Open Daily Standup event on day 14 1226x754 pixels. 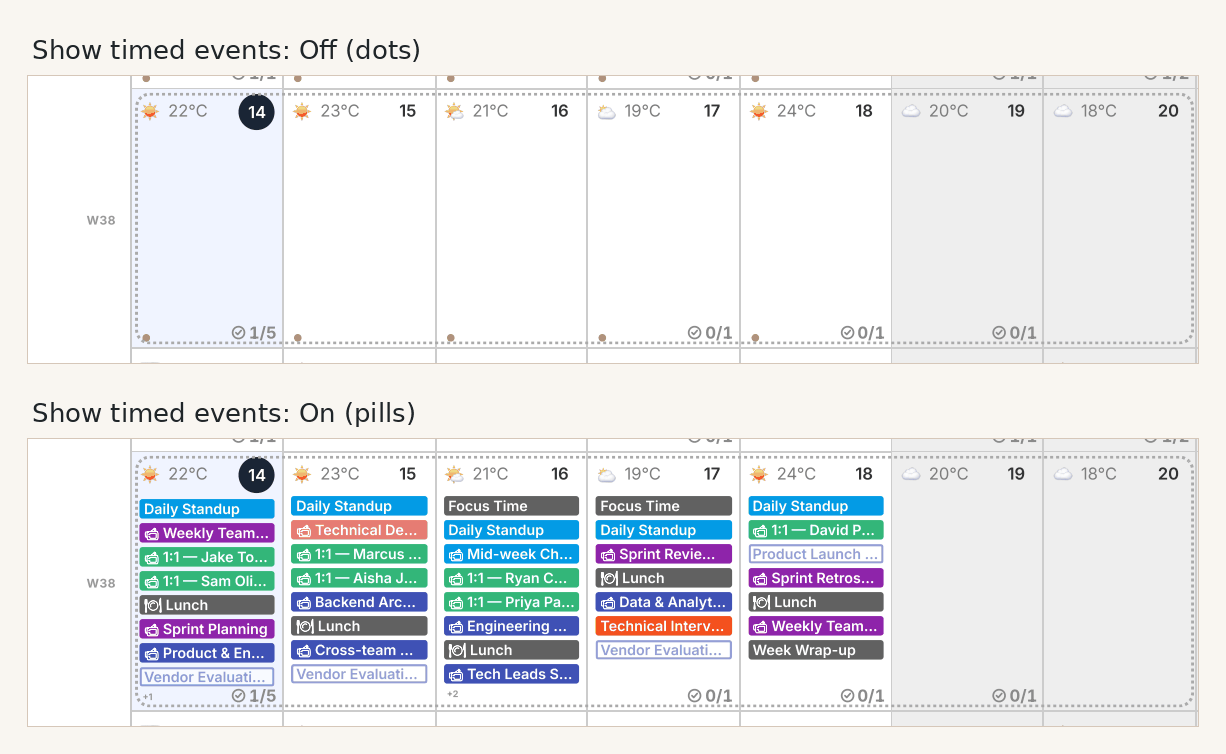pos(207,509)
